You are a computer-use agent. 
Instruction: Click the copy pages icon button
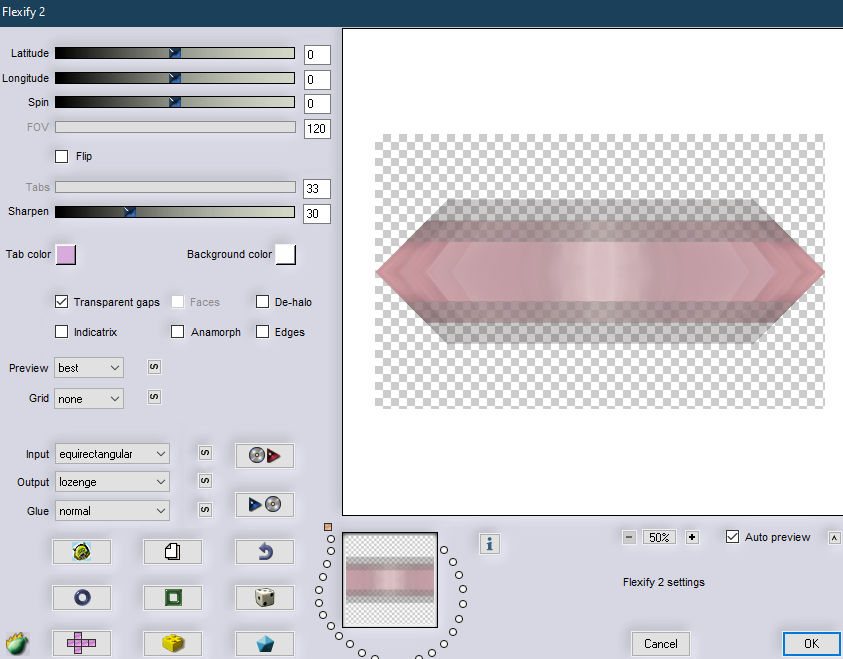click(x=173, y=551)
